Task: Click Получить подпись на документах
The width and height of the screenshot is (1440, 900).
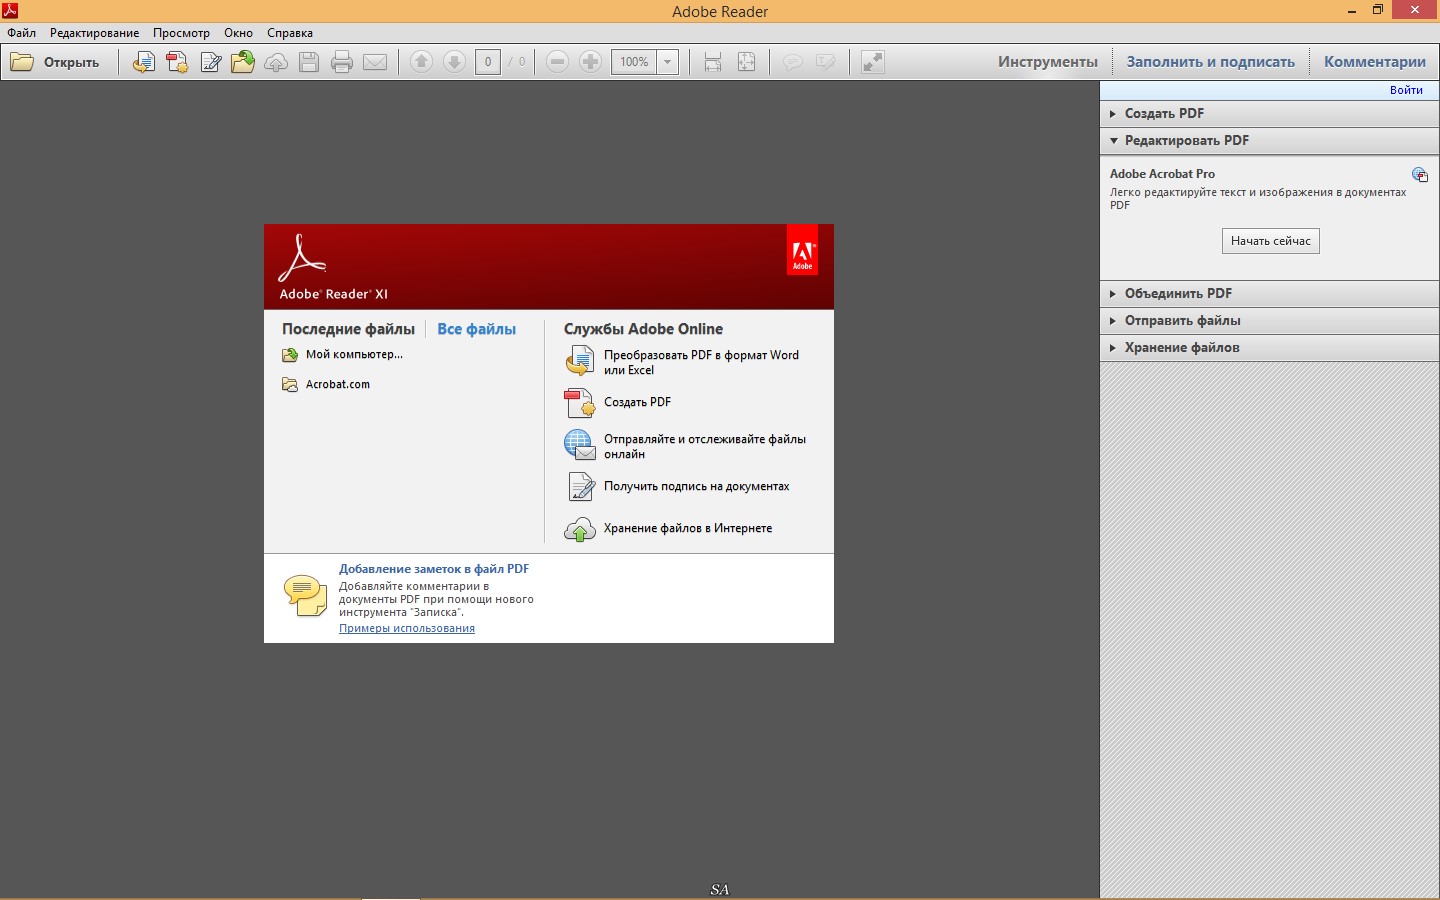Action: click(x=696, y=486)
